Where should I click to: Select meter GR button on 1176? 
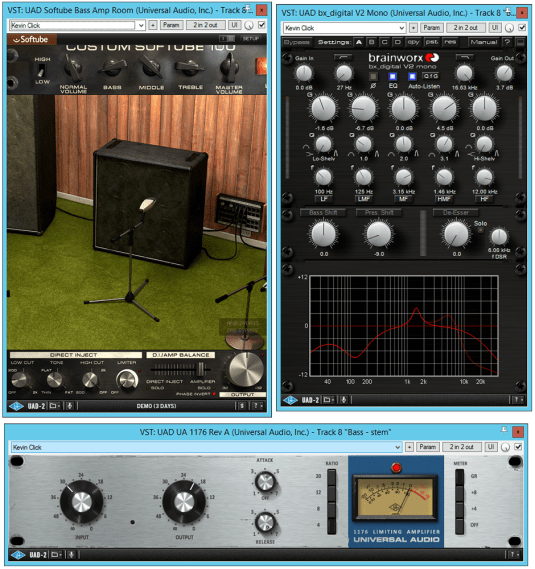point(460,477)
